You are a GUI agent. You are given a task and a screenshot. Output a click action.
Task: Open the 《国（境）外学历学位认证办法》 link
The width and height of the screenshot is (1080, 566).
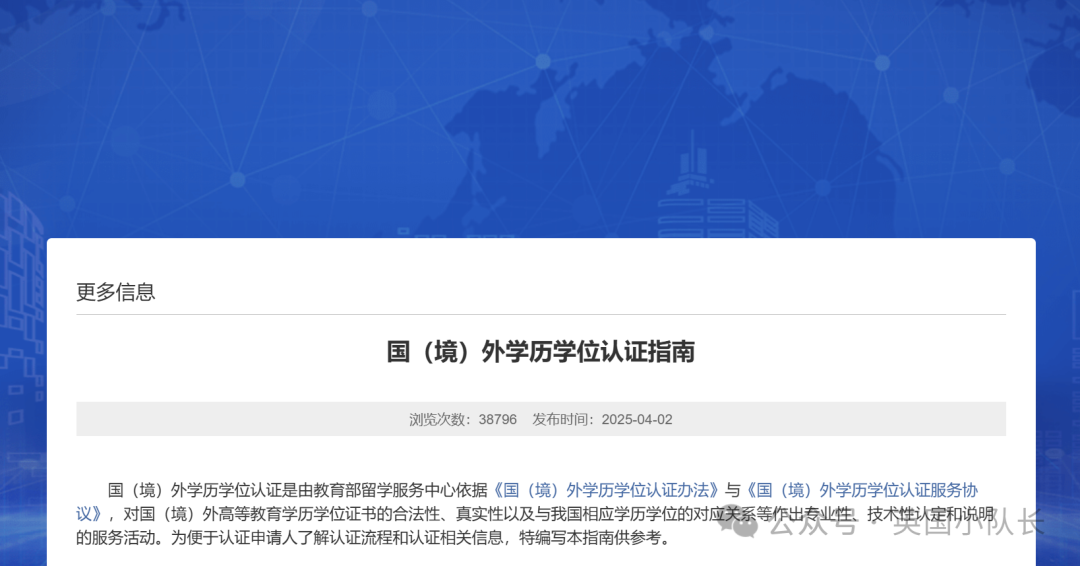tap(606, 490)
